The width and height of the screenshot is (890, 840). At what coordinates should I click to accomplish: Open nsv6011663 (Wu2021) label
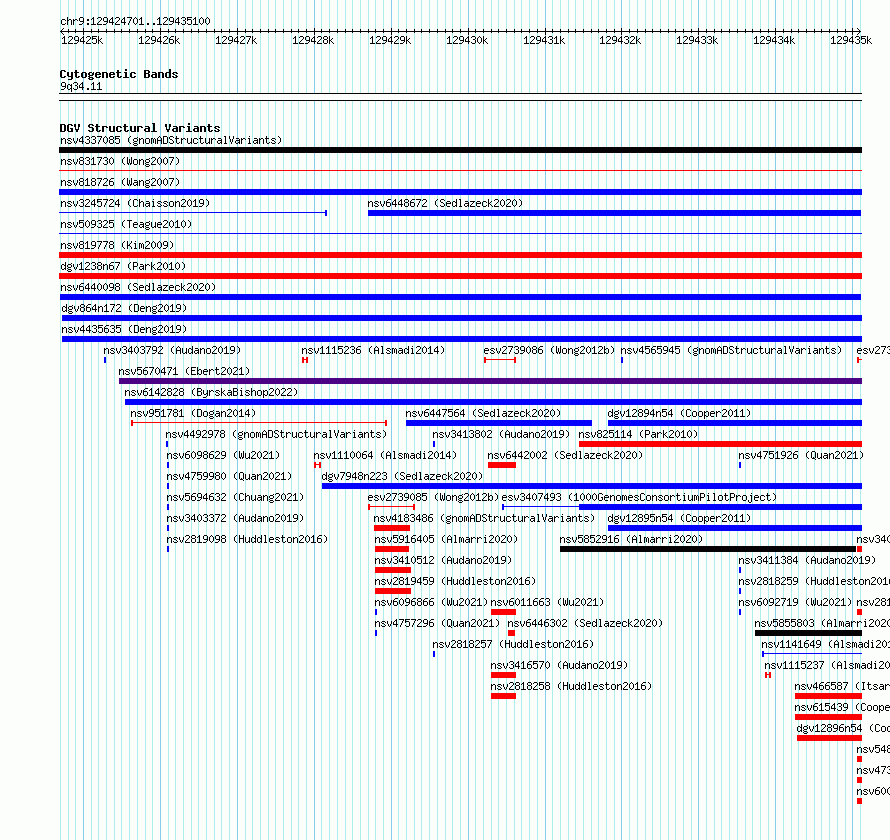pyautogui.click(x=547, y=602)
